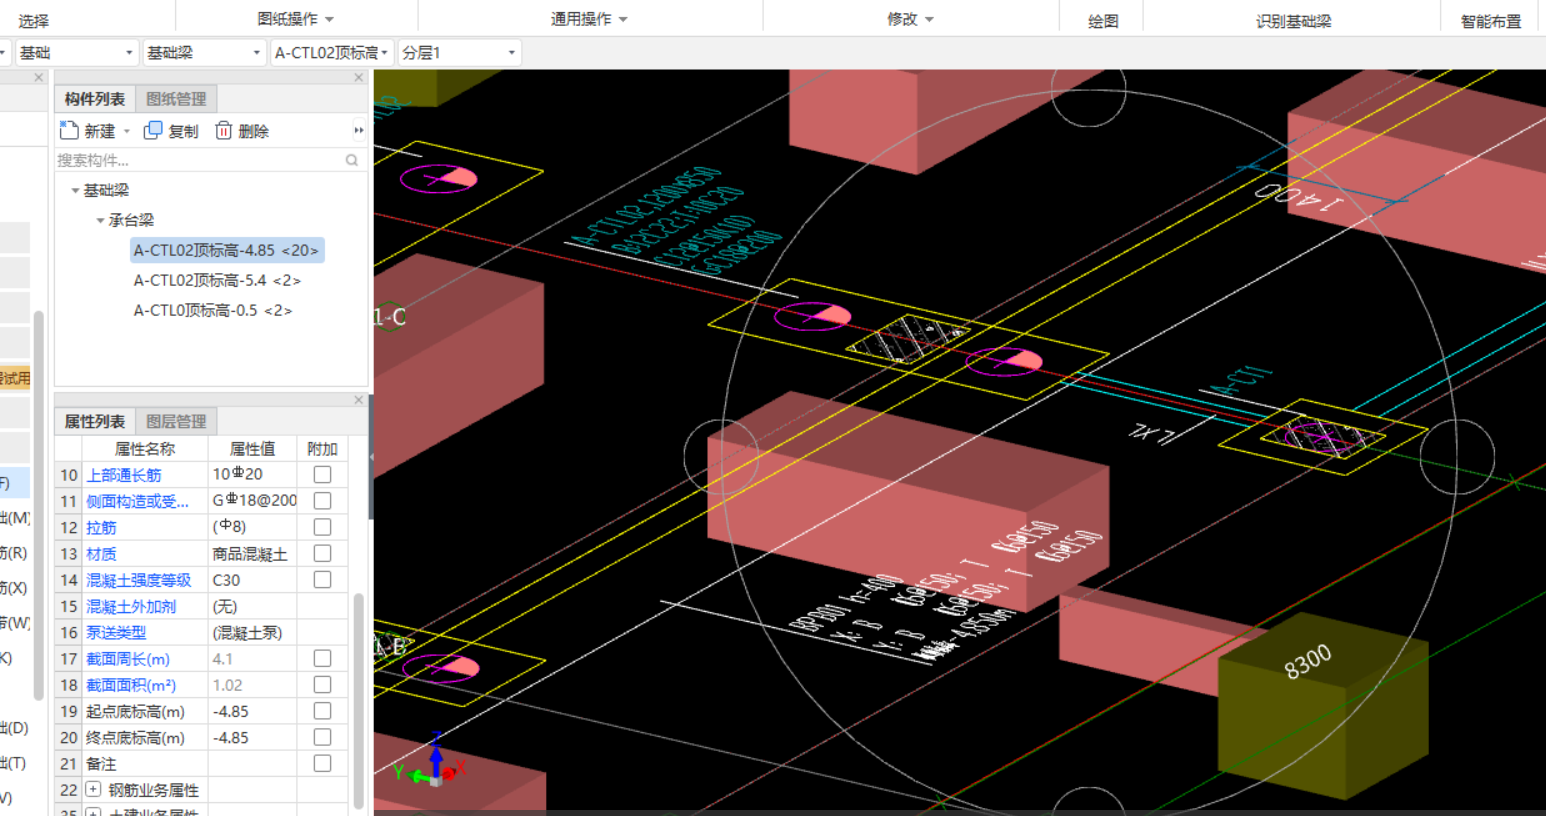Select component A-CTL02顶标高-5.4 <2>
The image size is (1546, 816).
click(217, 280)
